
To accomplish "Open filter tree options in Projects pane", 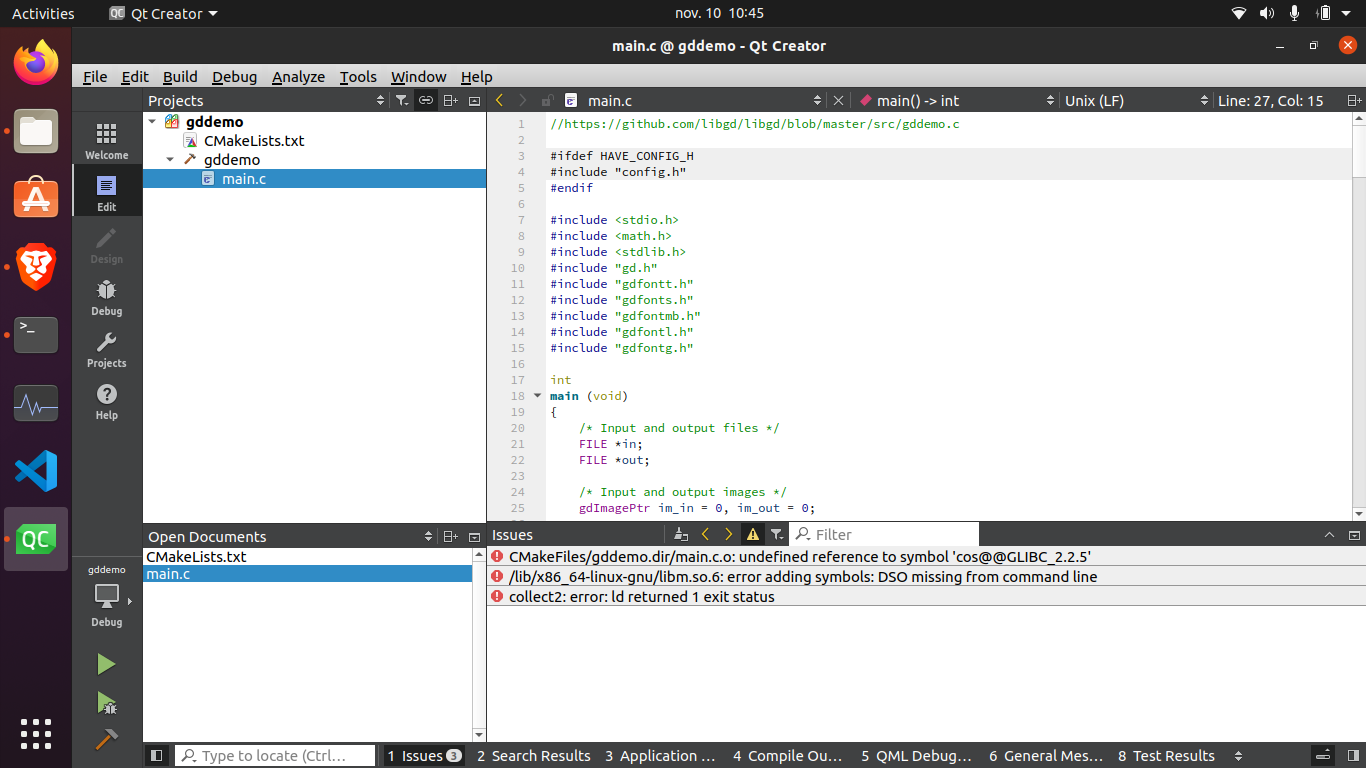I will pos(401,100).
